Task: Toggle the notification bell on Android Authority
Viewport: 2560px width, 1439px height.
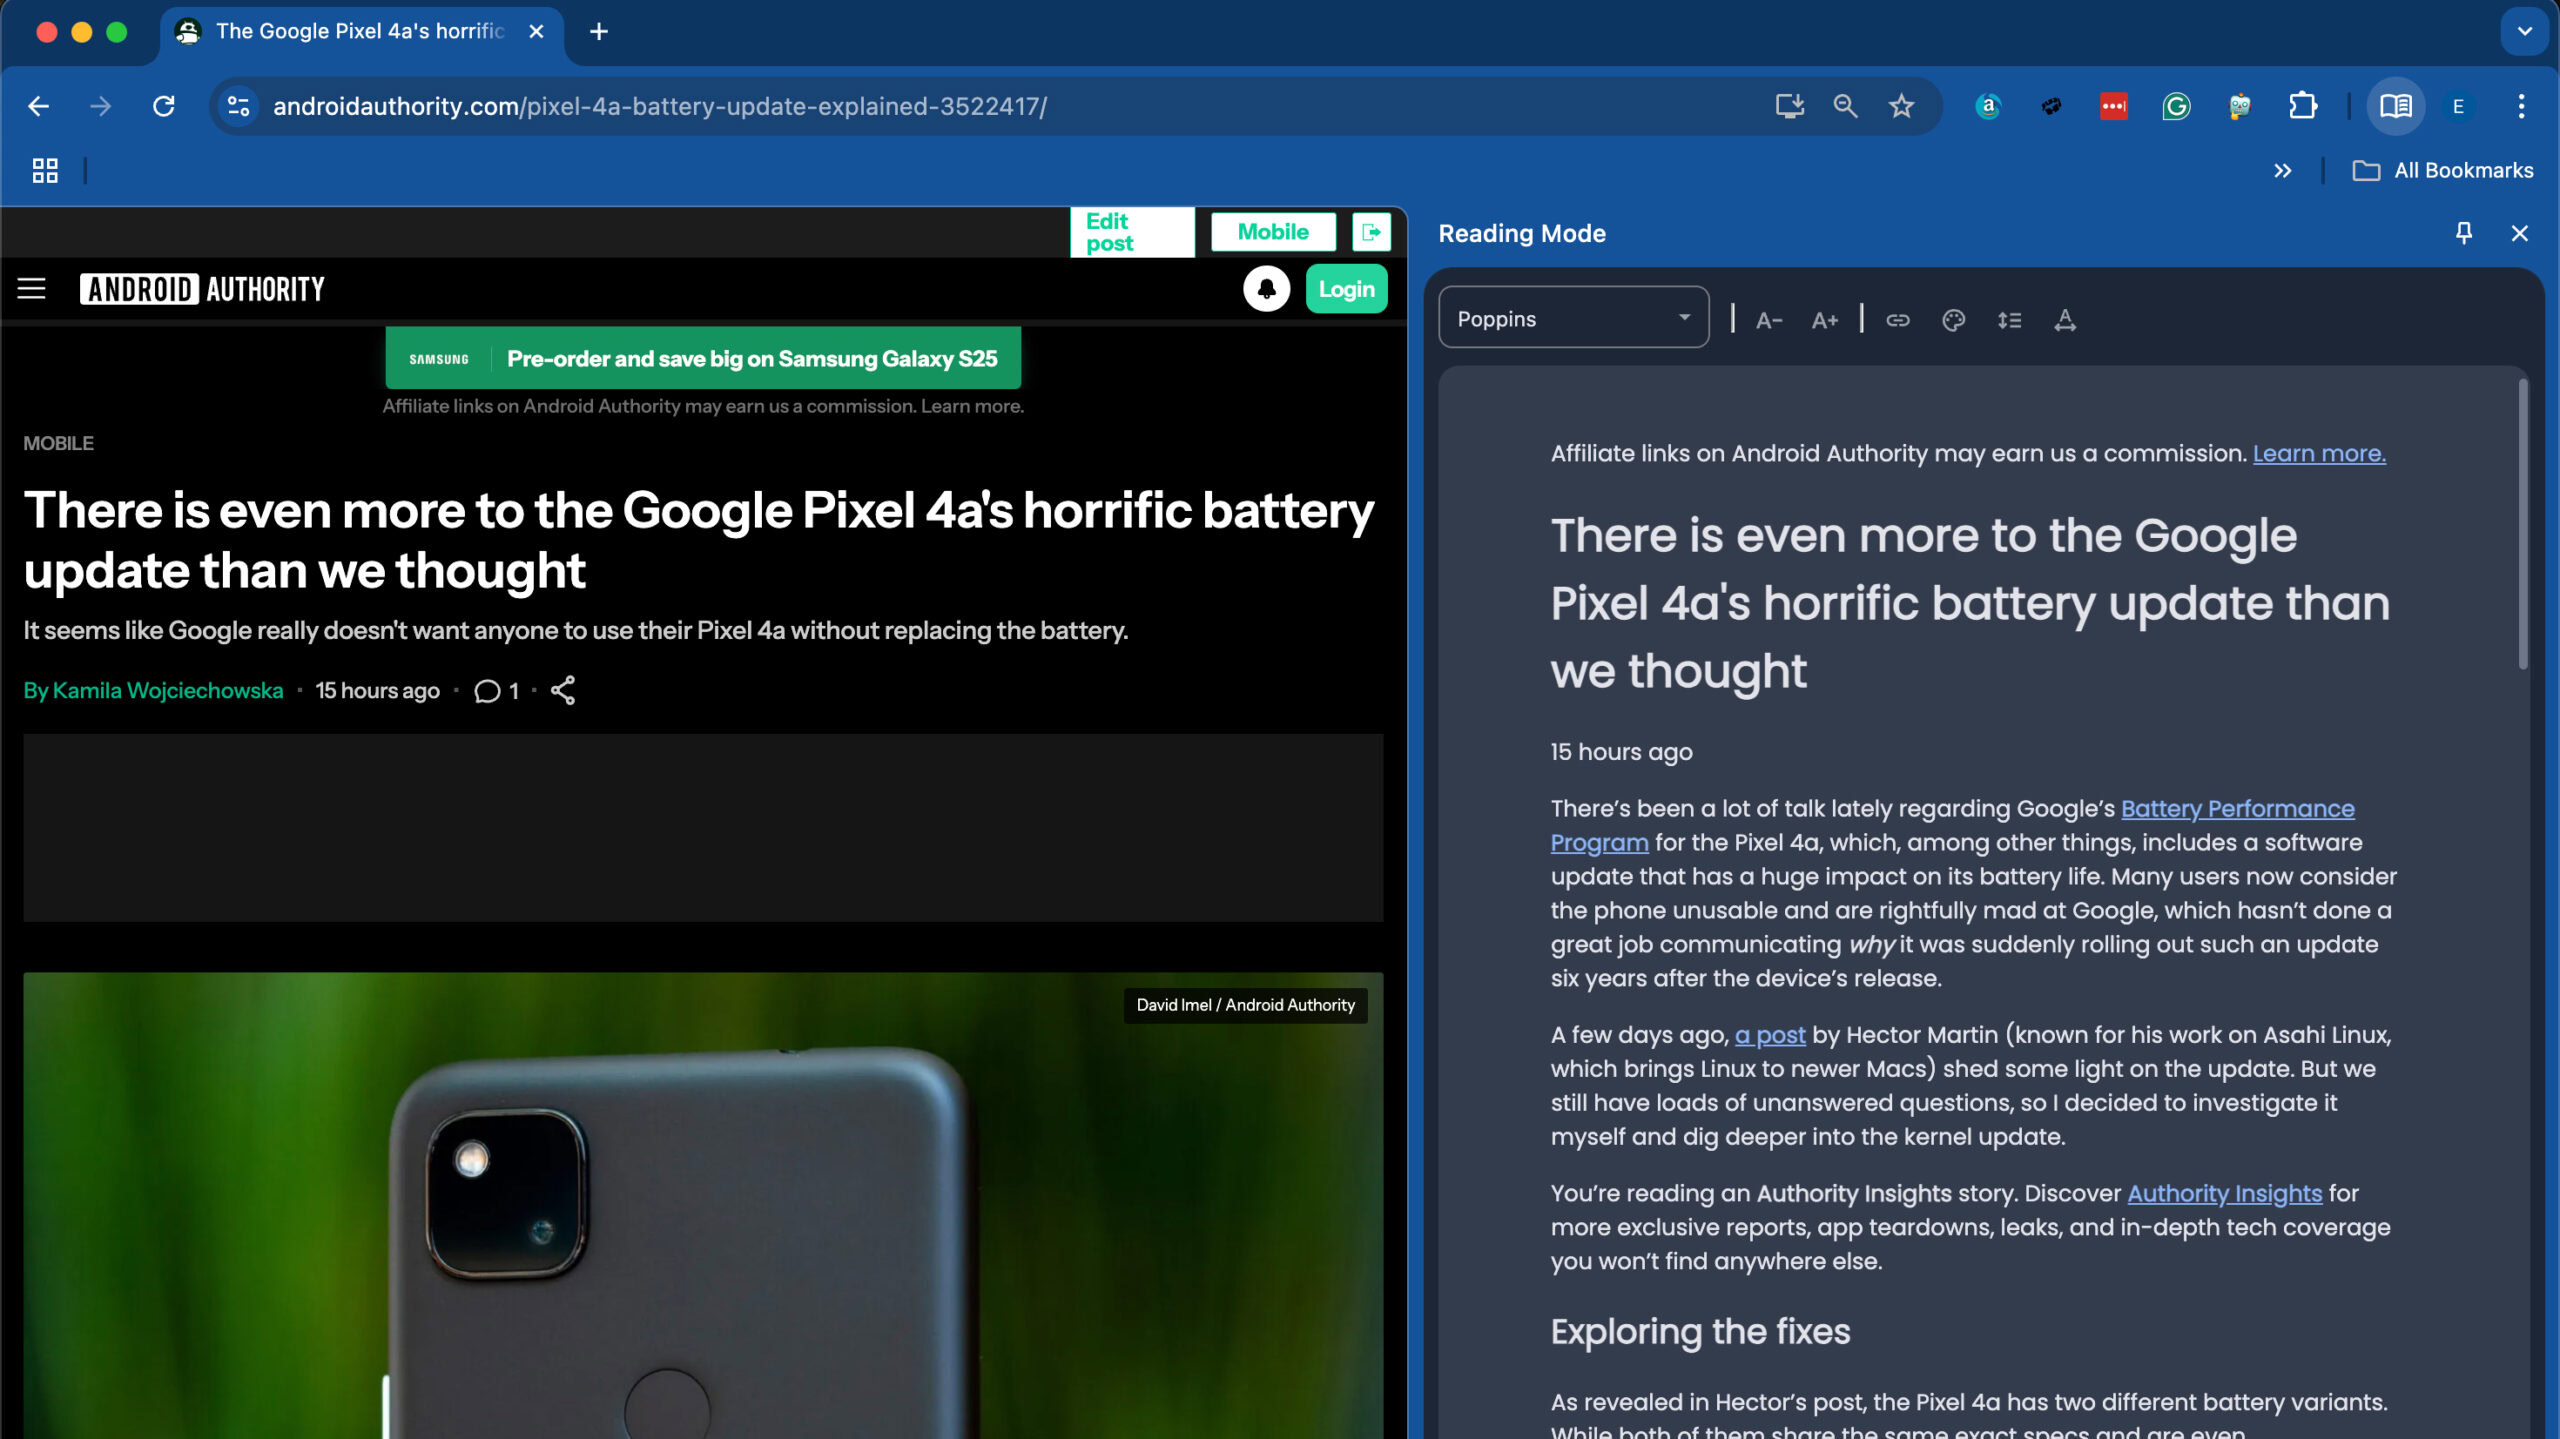Action: 1266,289
